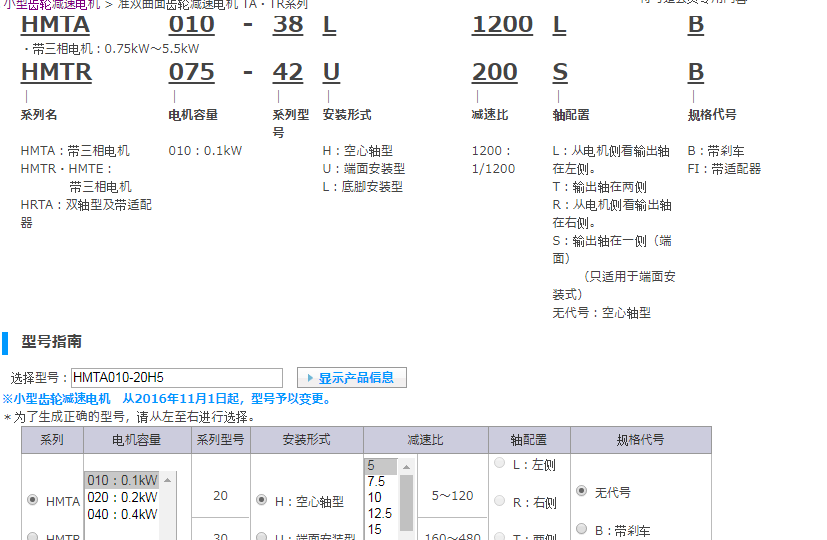Select reduction ratio 5 in list
Screen dimensions: 827x540
coord(381,465)
